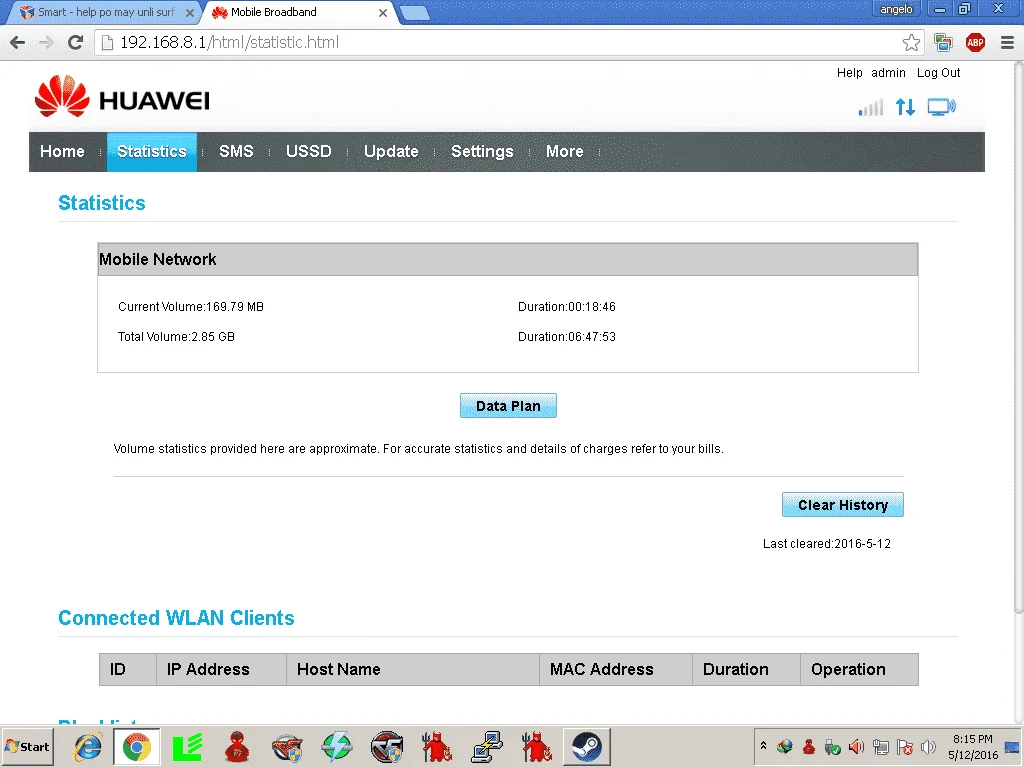Viewport: 1024px width, 768px height.
Task: Click the MAC Address column header
Action: (616, 669)
